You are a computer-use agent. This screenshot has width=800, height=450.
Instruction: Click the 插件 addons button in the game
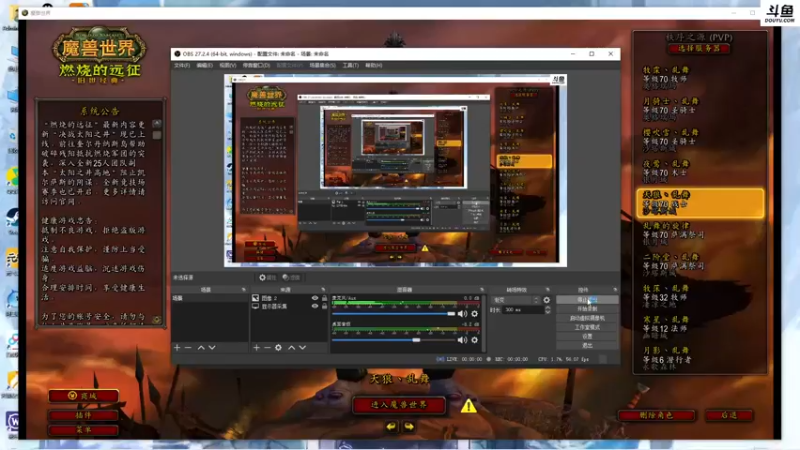tap(84, 415)
